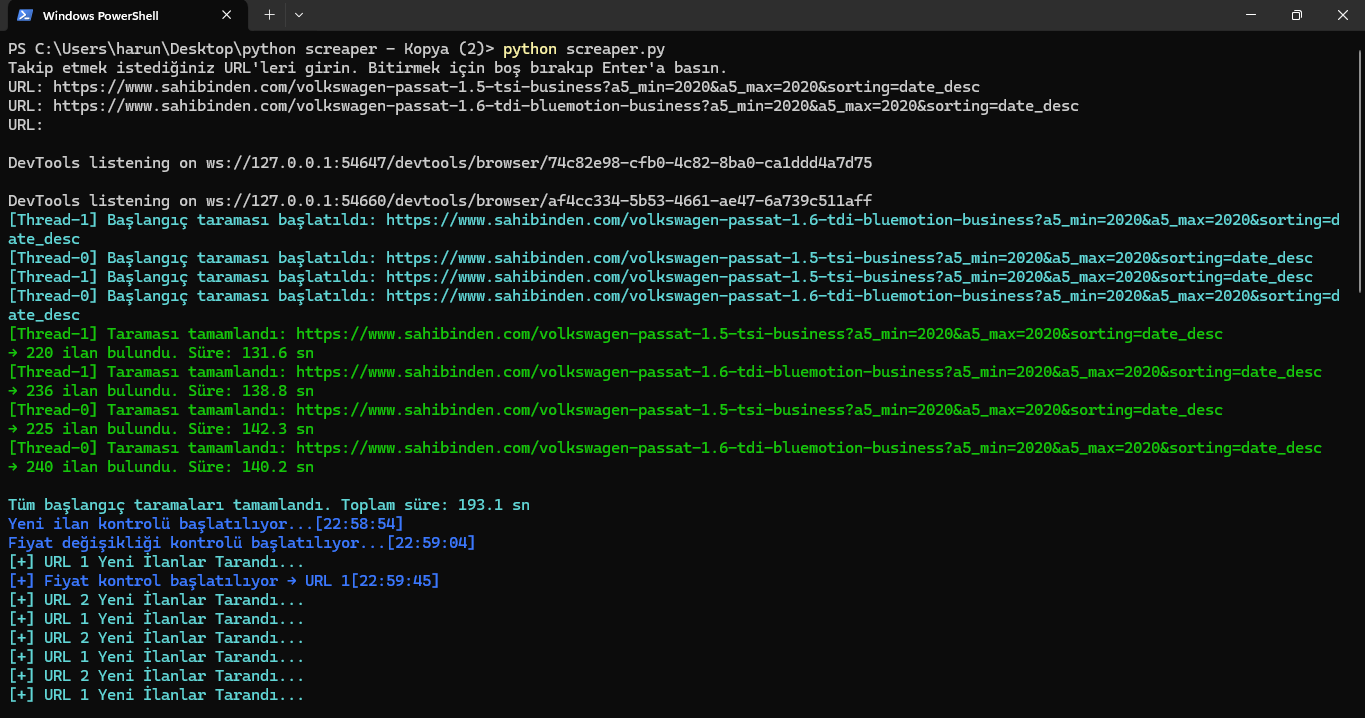Click the 'Yeni ilan kontrolü başlatılıyor' log line
This screenshot has width=1365, height=718.
coord(205,524)
